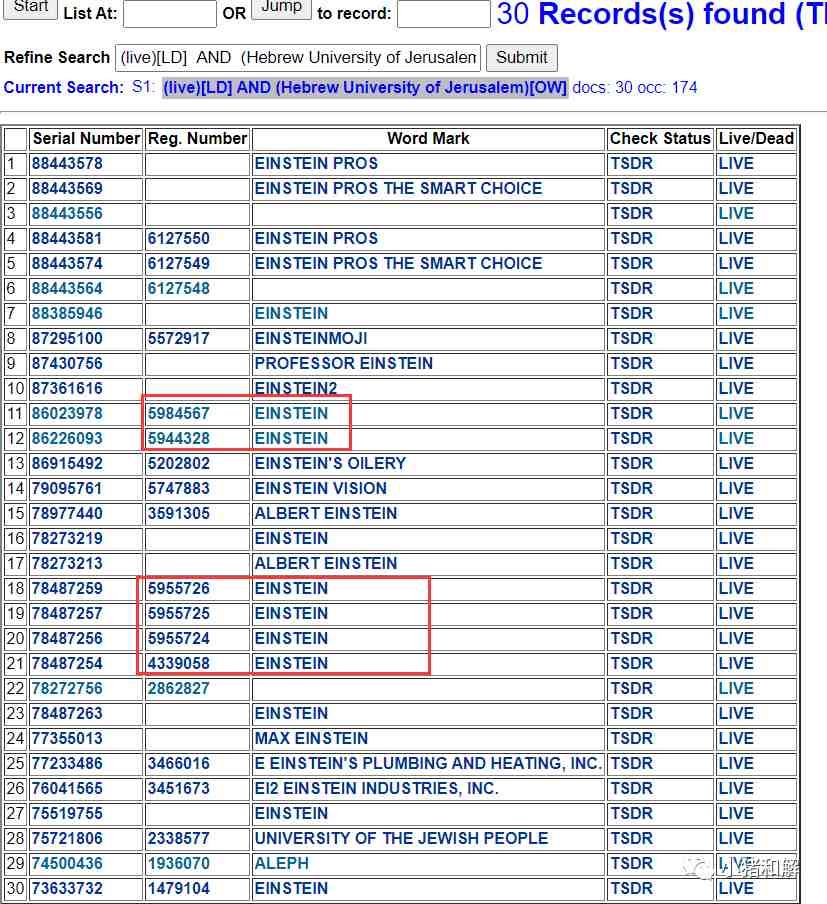Open registration number 1936070
This screenshot has height=904, width=827.
click(x=179, y=863)
